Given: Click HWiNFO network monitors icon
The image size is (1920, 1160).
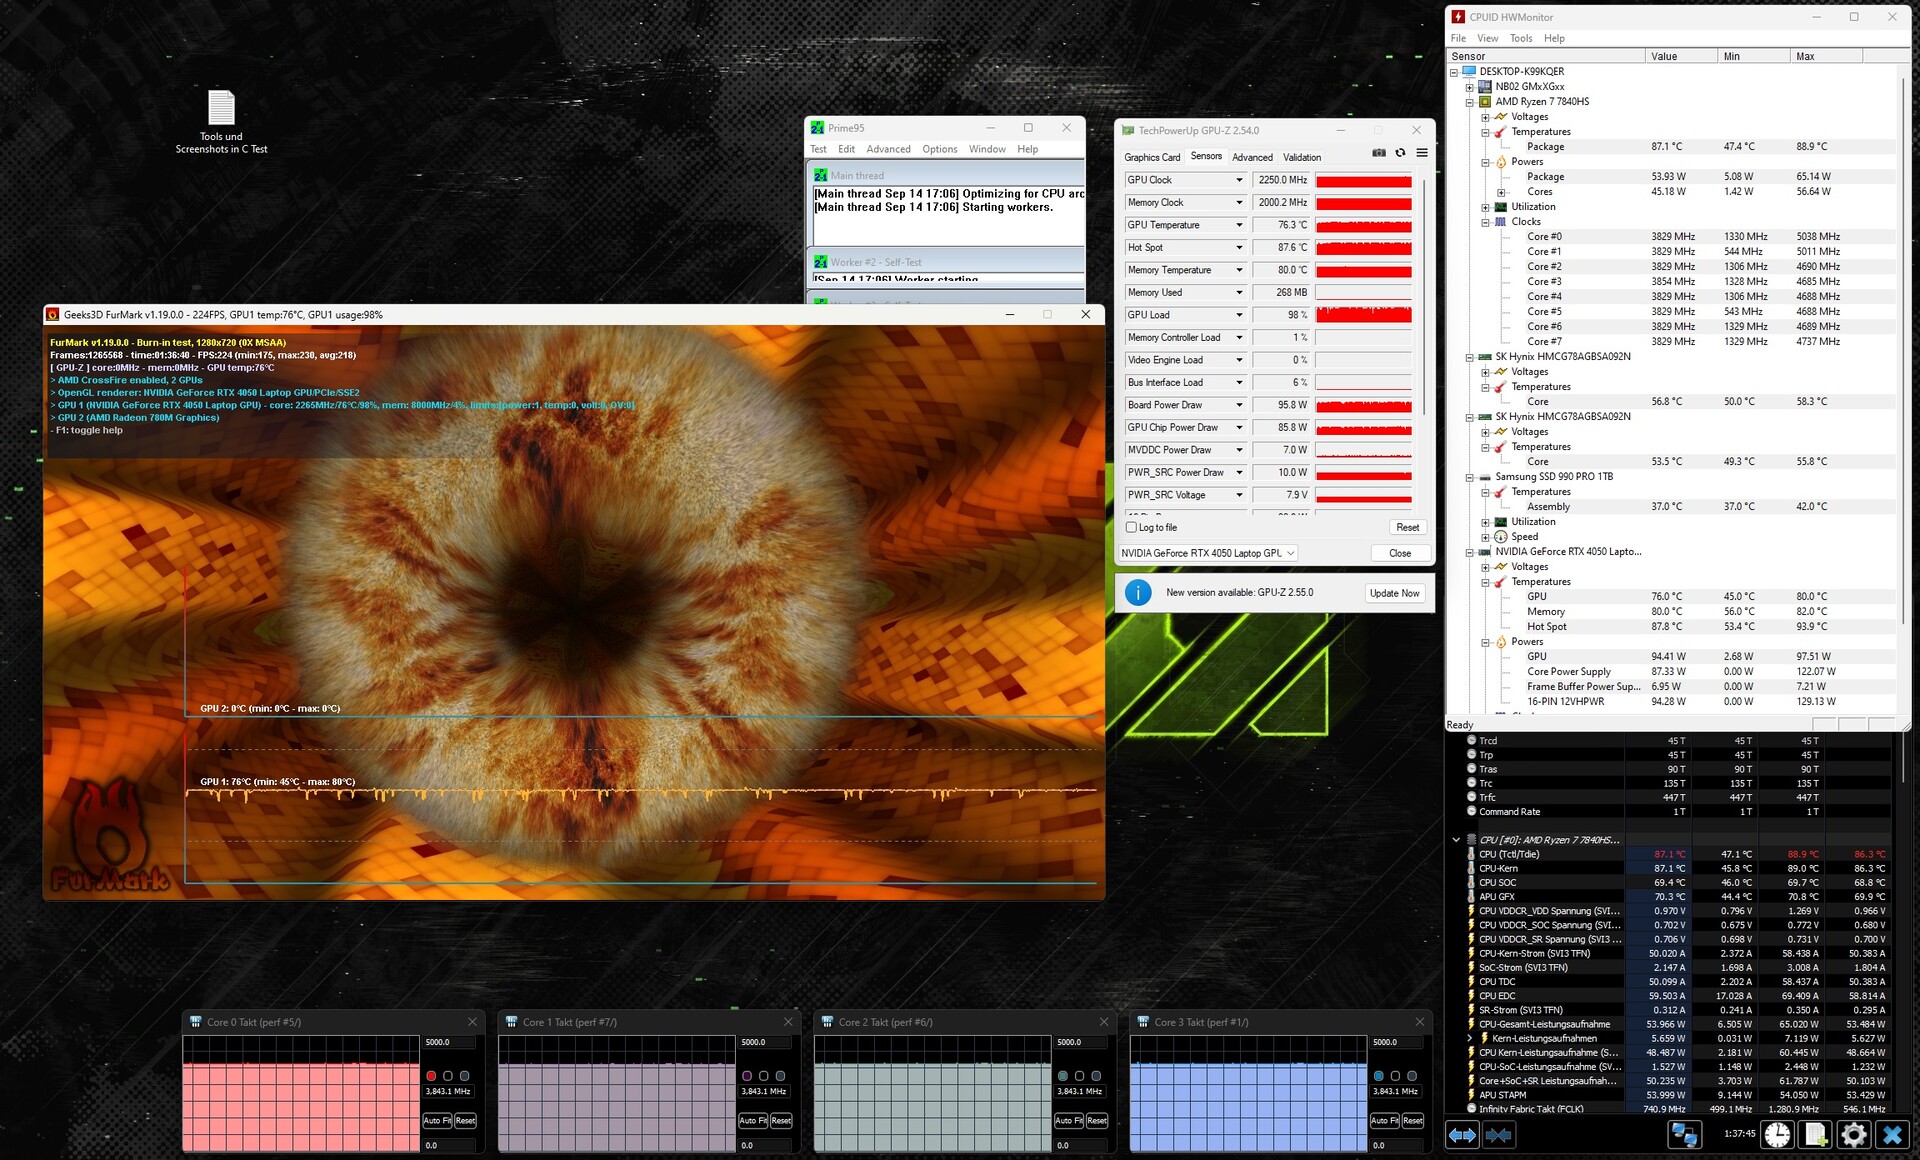Looking at the screenshot, I should coord(1684,1134).
